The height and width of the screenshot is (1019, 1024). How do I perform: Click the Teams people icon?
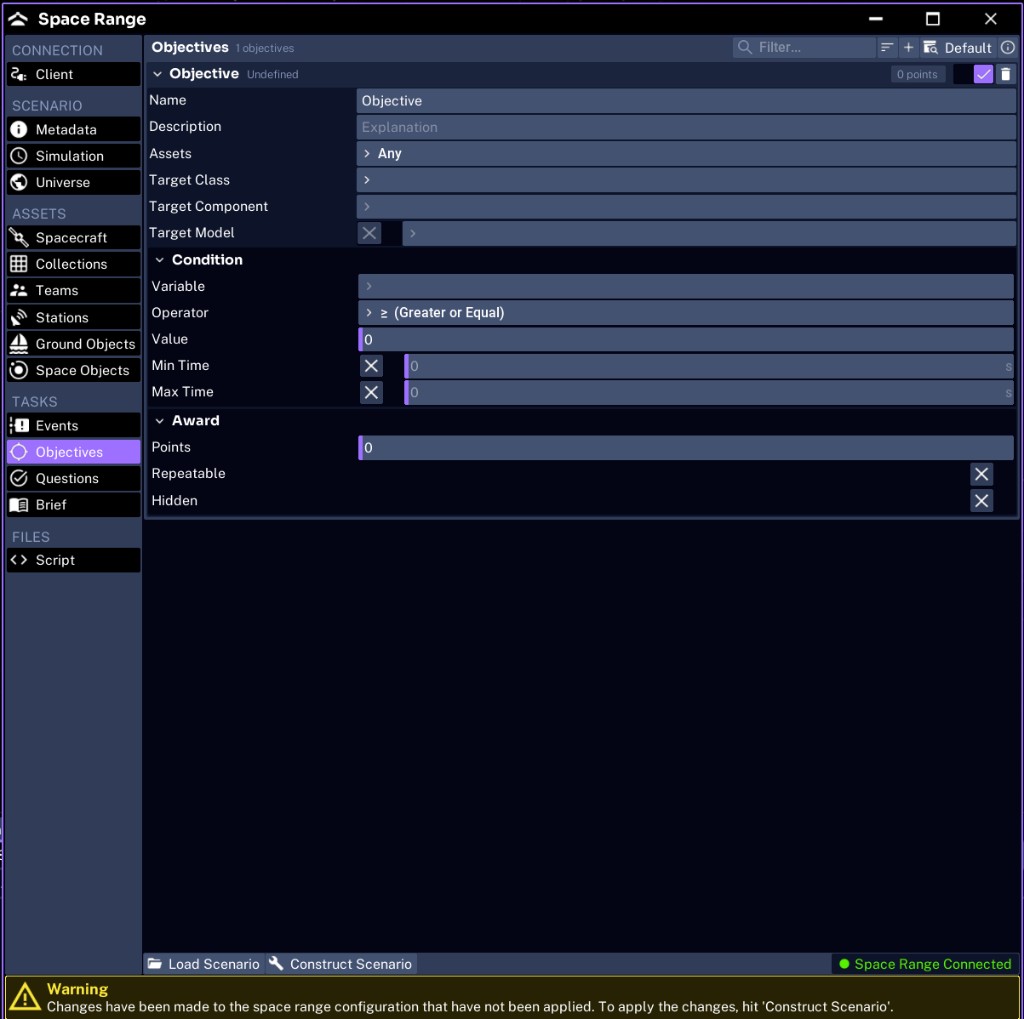tap(19, 291)
